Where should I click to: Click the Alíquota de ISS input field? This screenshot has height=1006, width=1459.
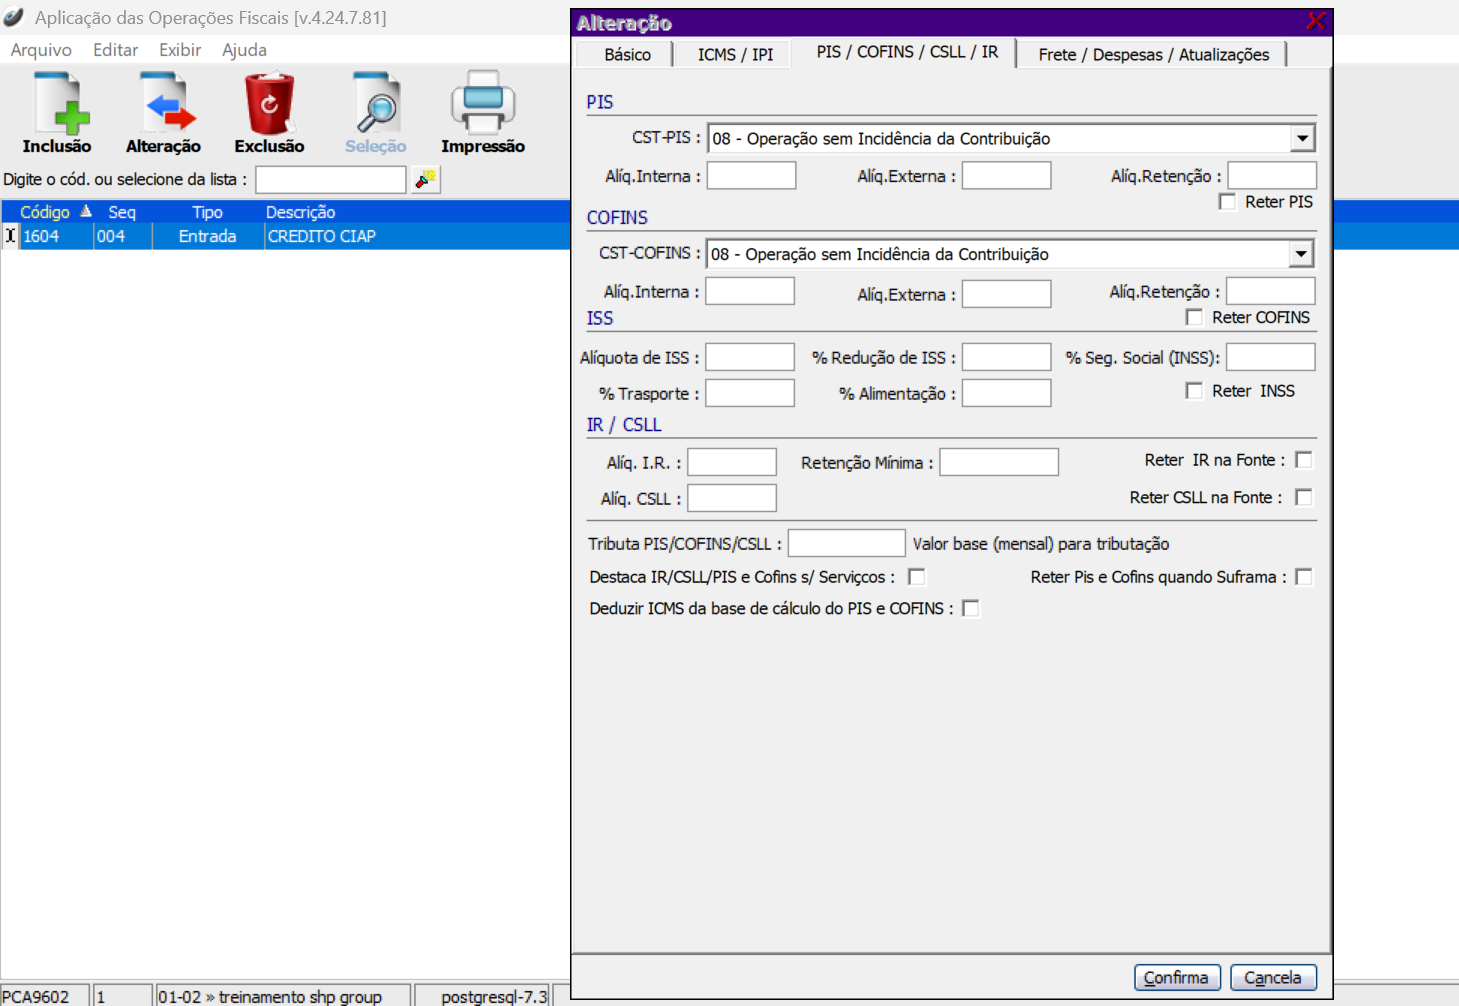(x=750, y=358)
